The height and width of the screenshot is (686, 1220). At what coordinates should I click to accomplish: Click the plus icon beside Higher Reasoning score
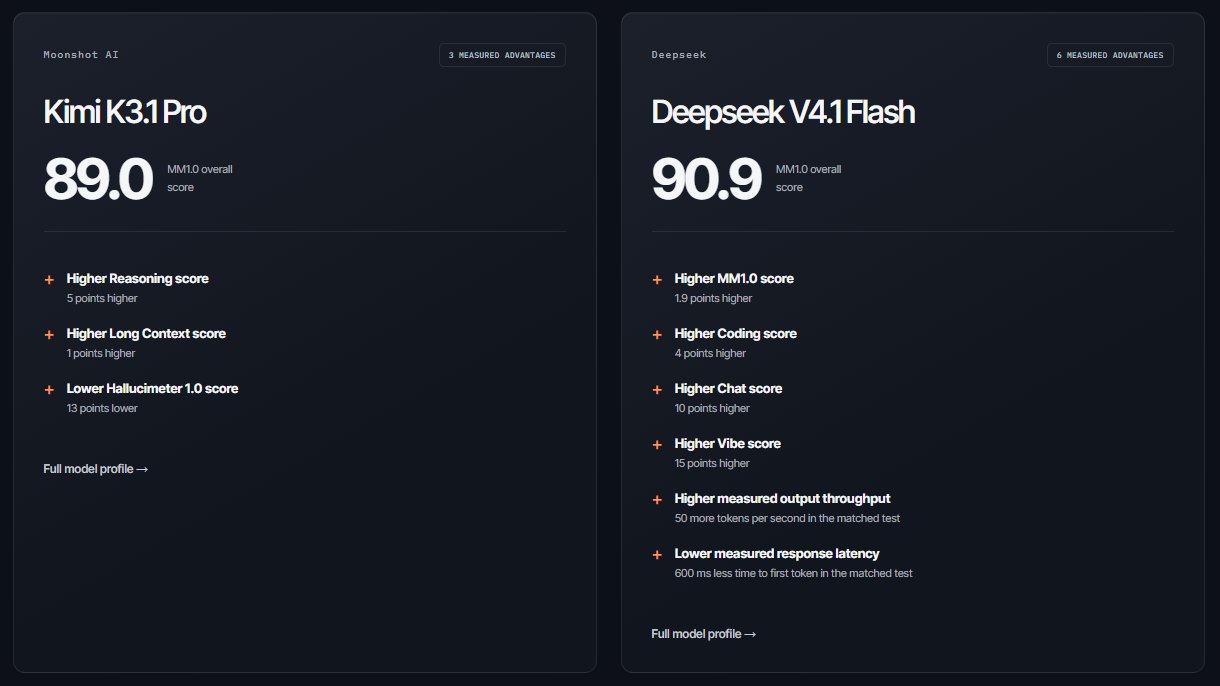coord(49,280)
